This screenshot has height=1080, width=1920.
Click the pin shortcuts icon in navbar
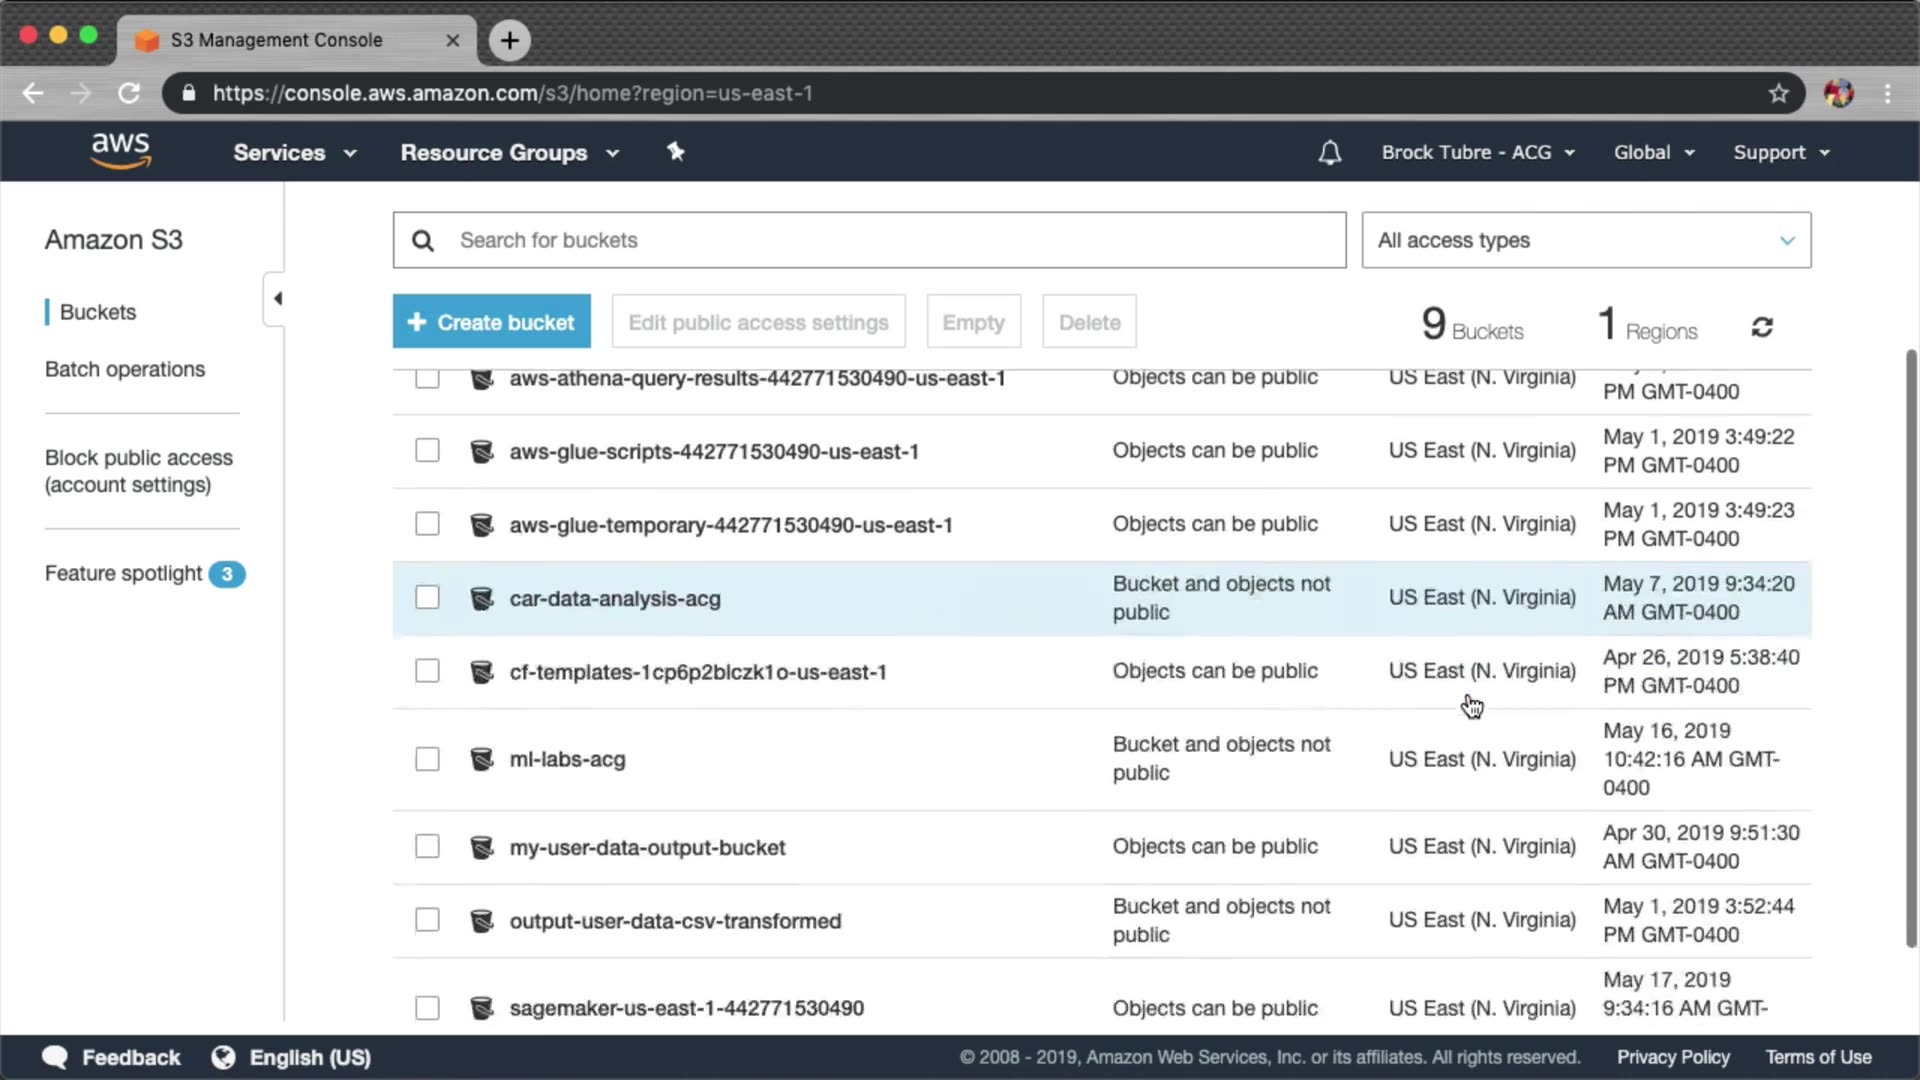[x=676, y=152]
